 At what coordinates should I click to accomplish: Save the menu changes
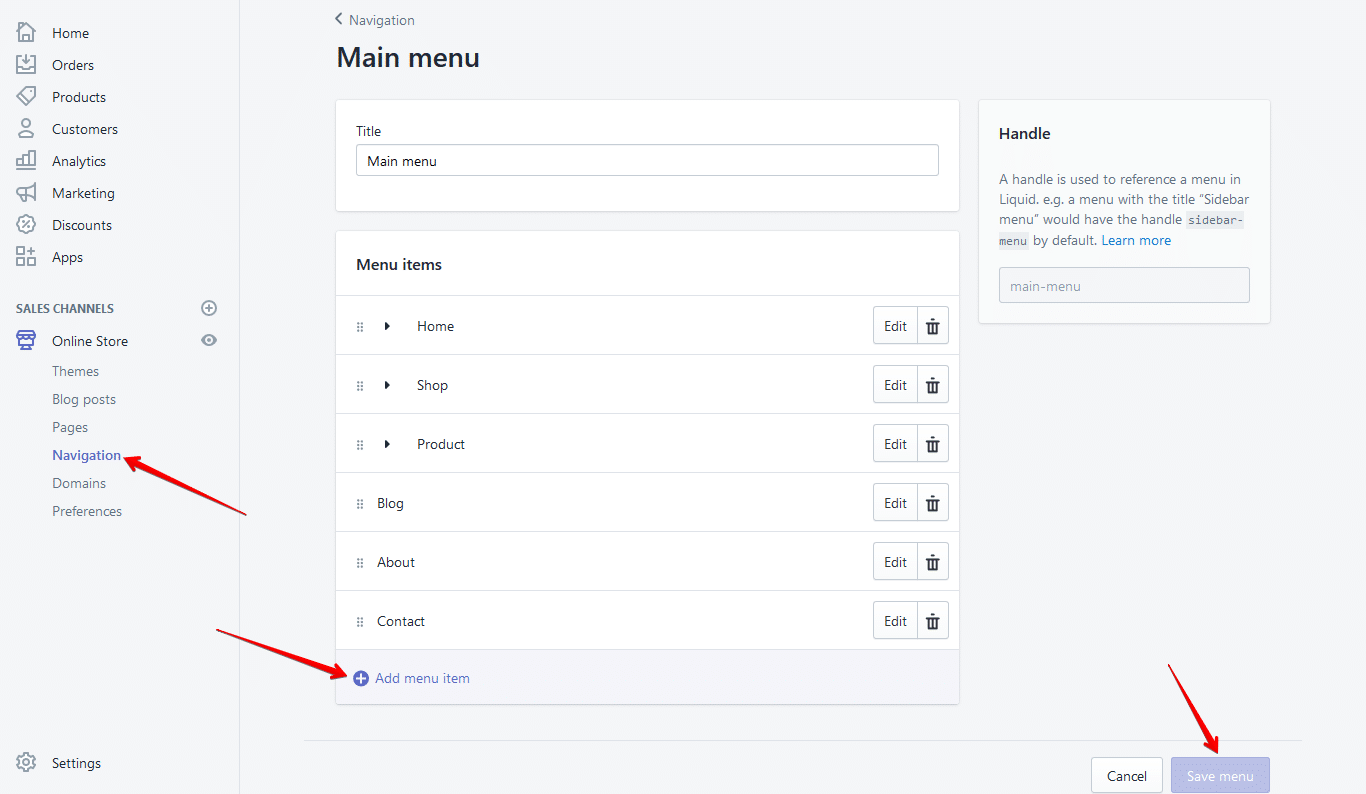(1219, 775)
